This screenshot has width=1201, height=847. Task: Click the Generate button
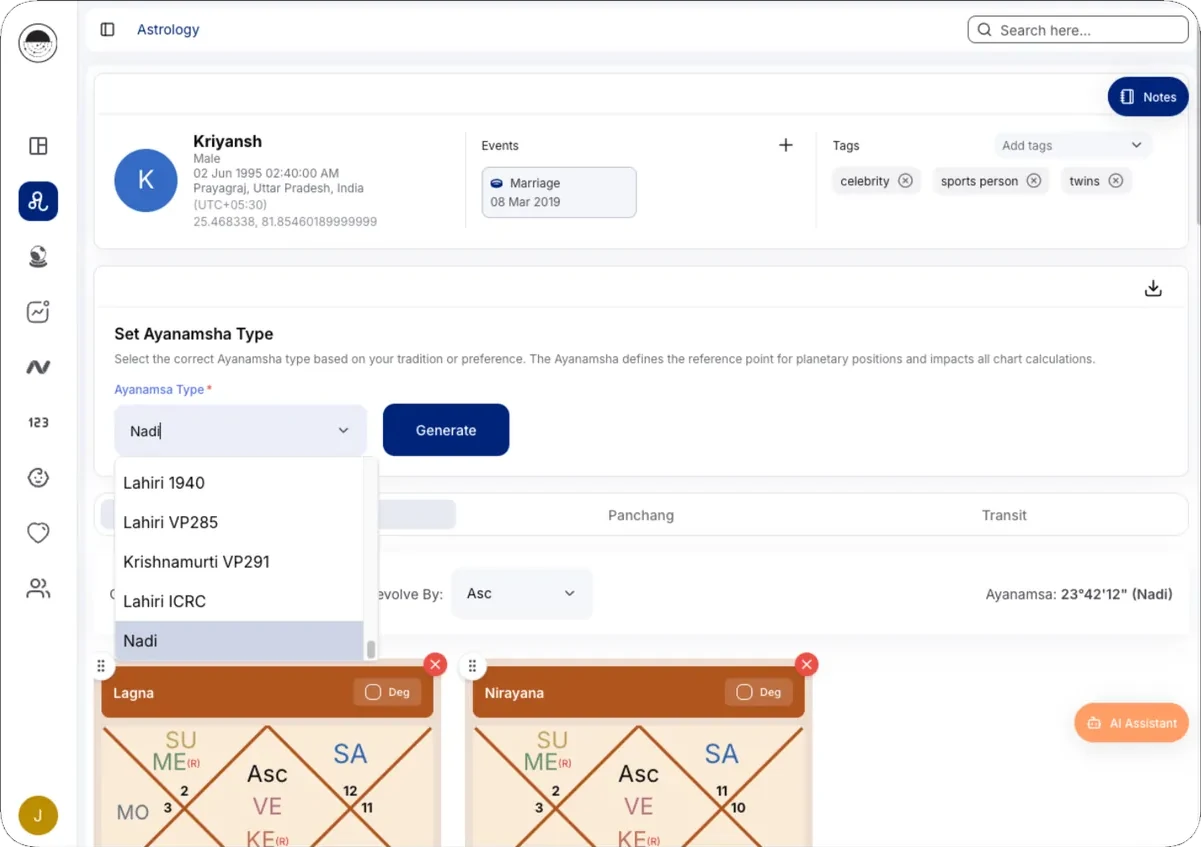(446, 430)
